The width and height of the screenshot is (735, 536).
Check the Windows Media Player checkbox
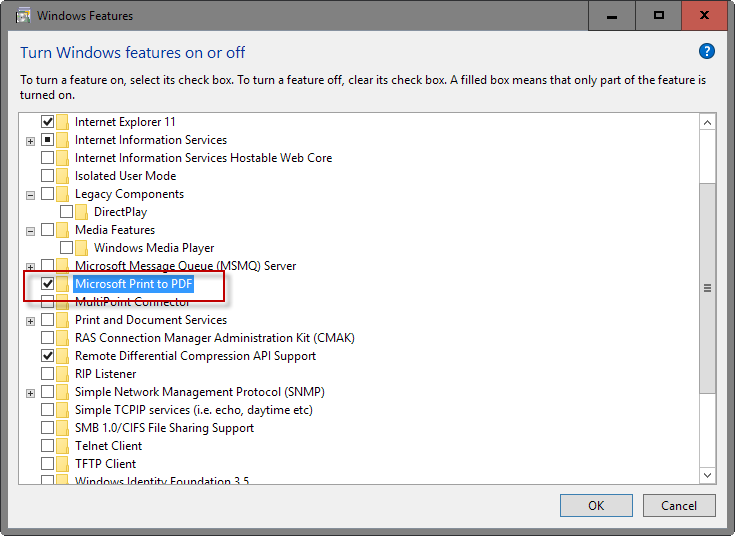click(67, 247)
